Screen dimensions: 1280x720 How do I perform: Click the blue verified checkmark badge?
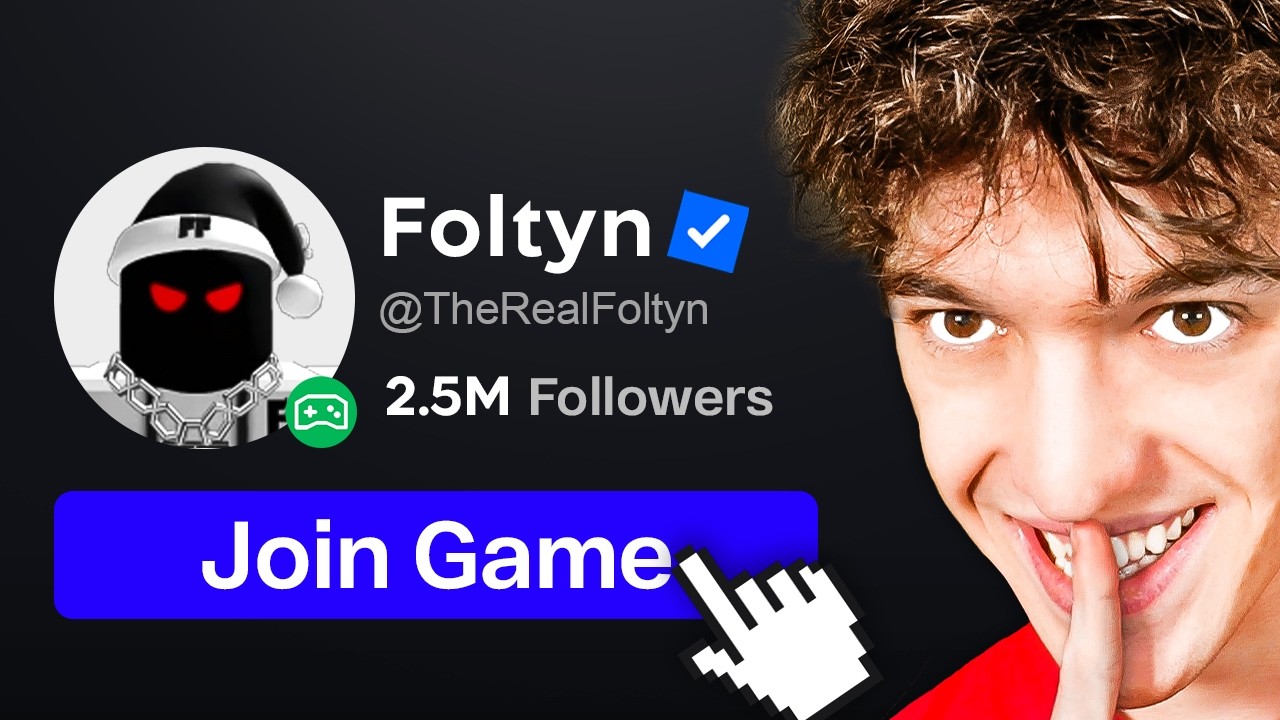708,231
